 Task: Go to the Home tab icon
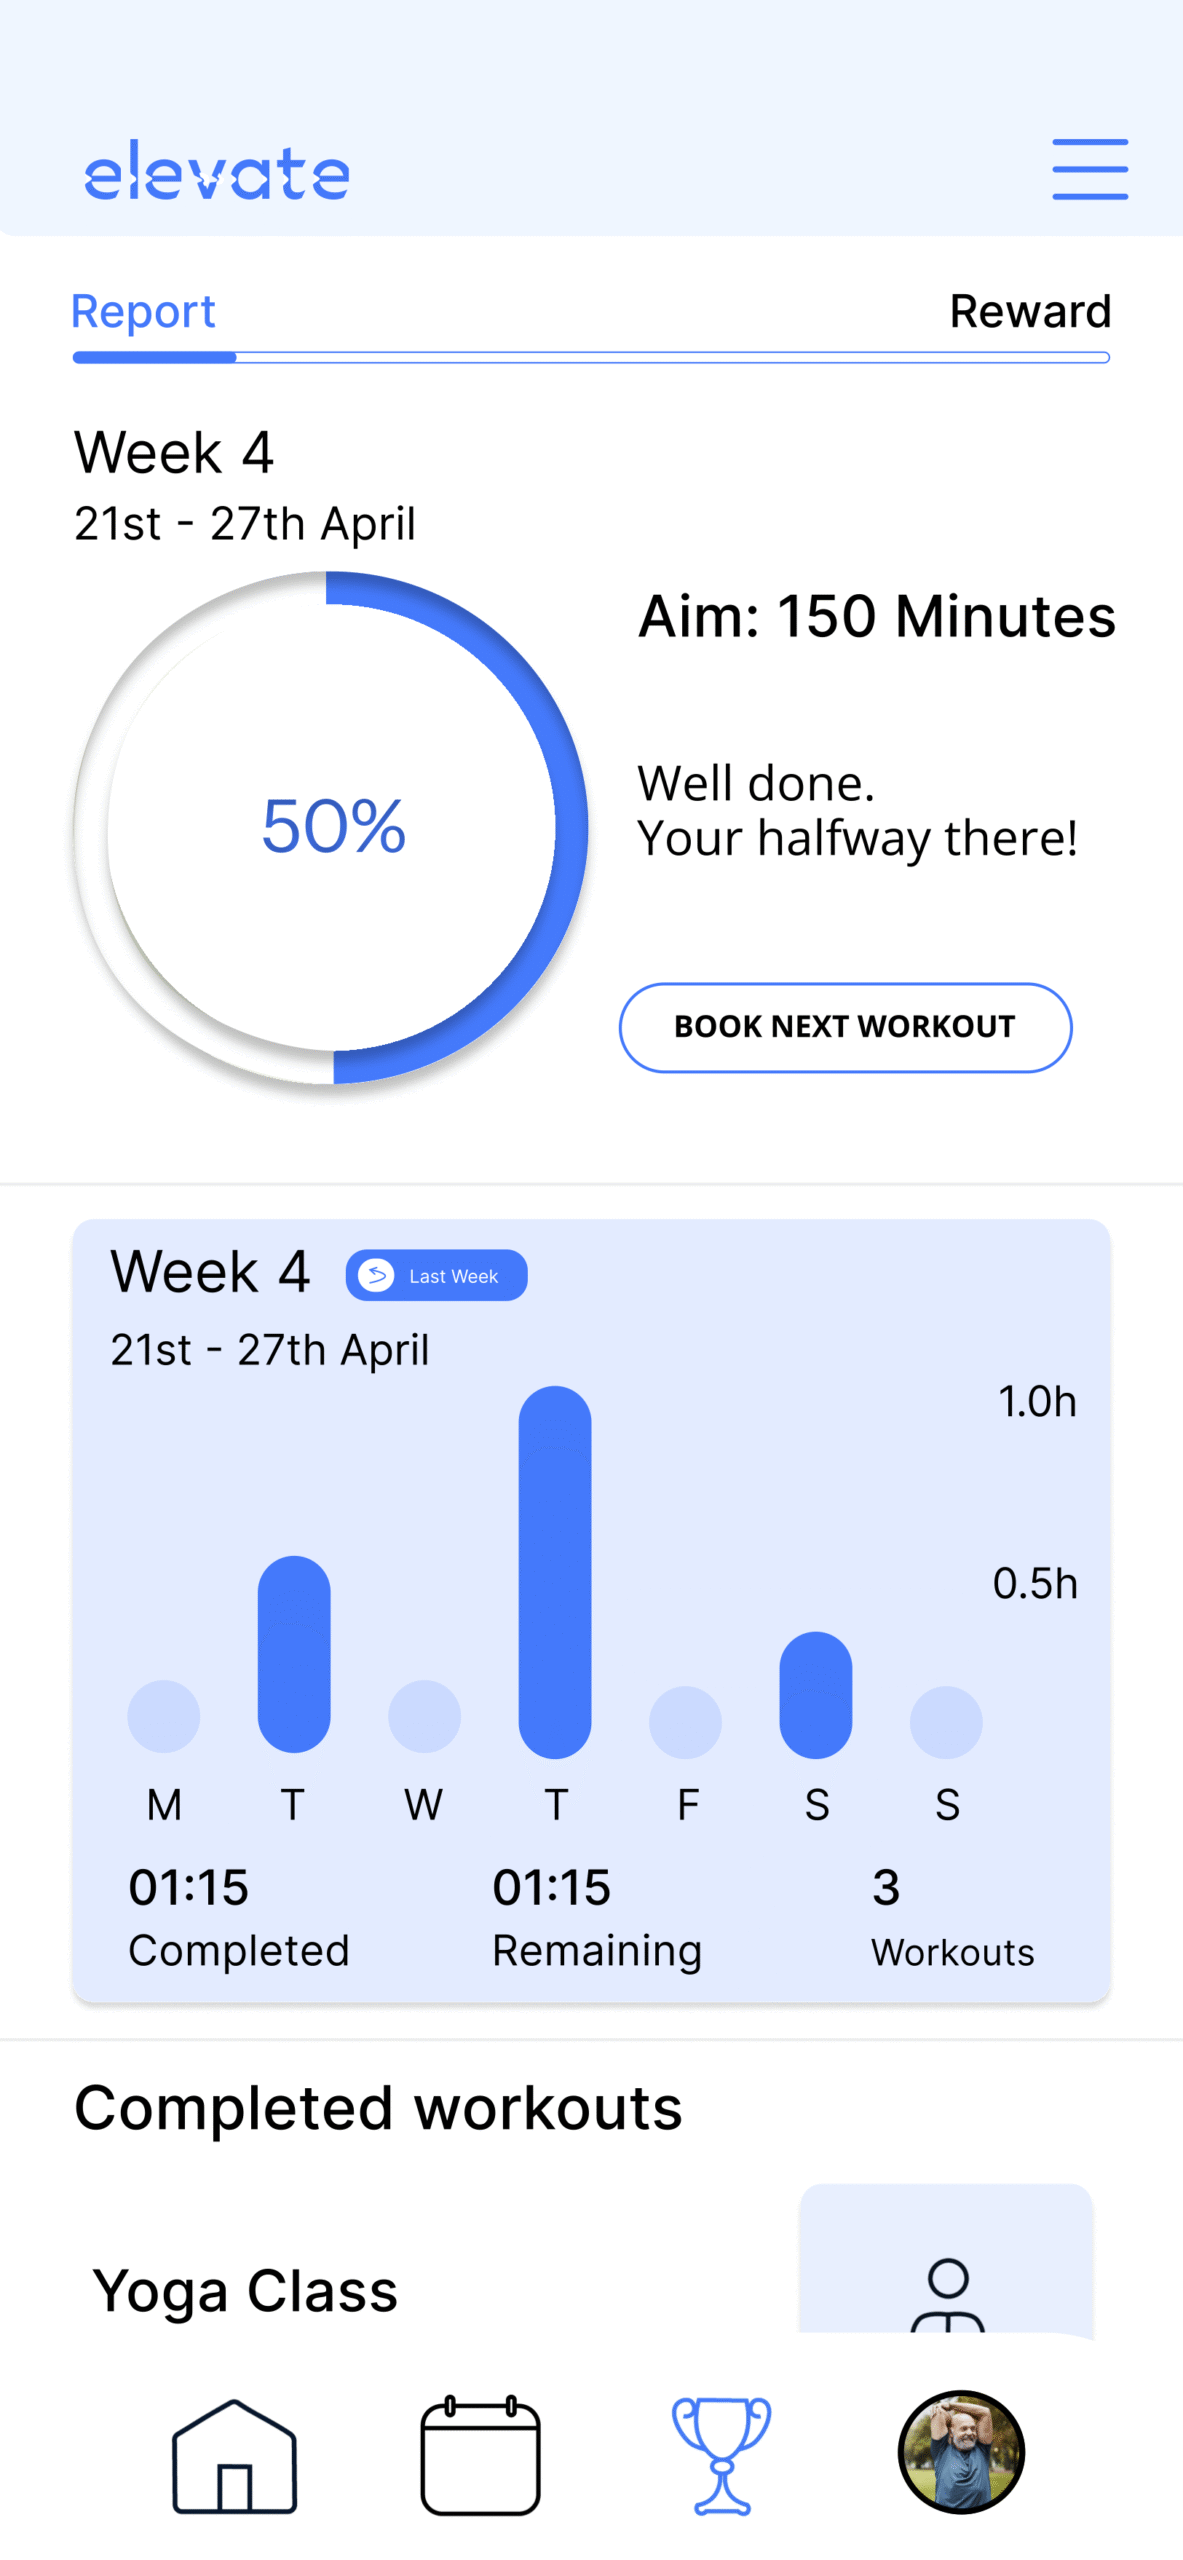click(x=235, y=2455)
